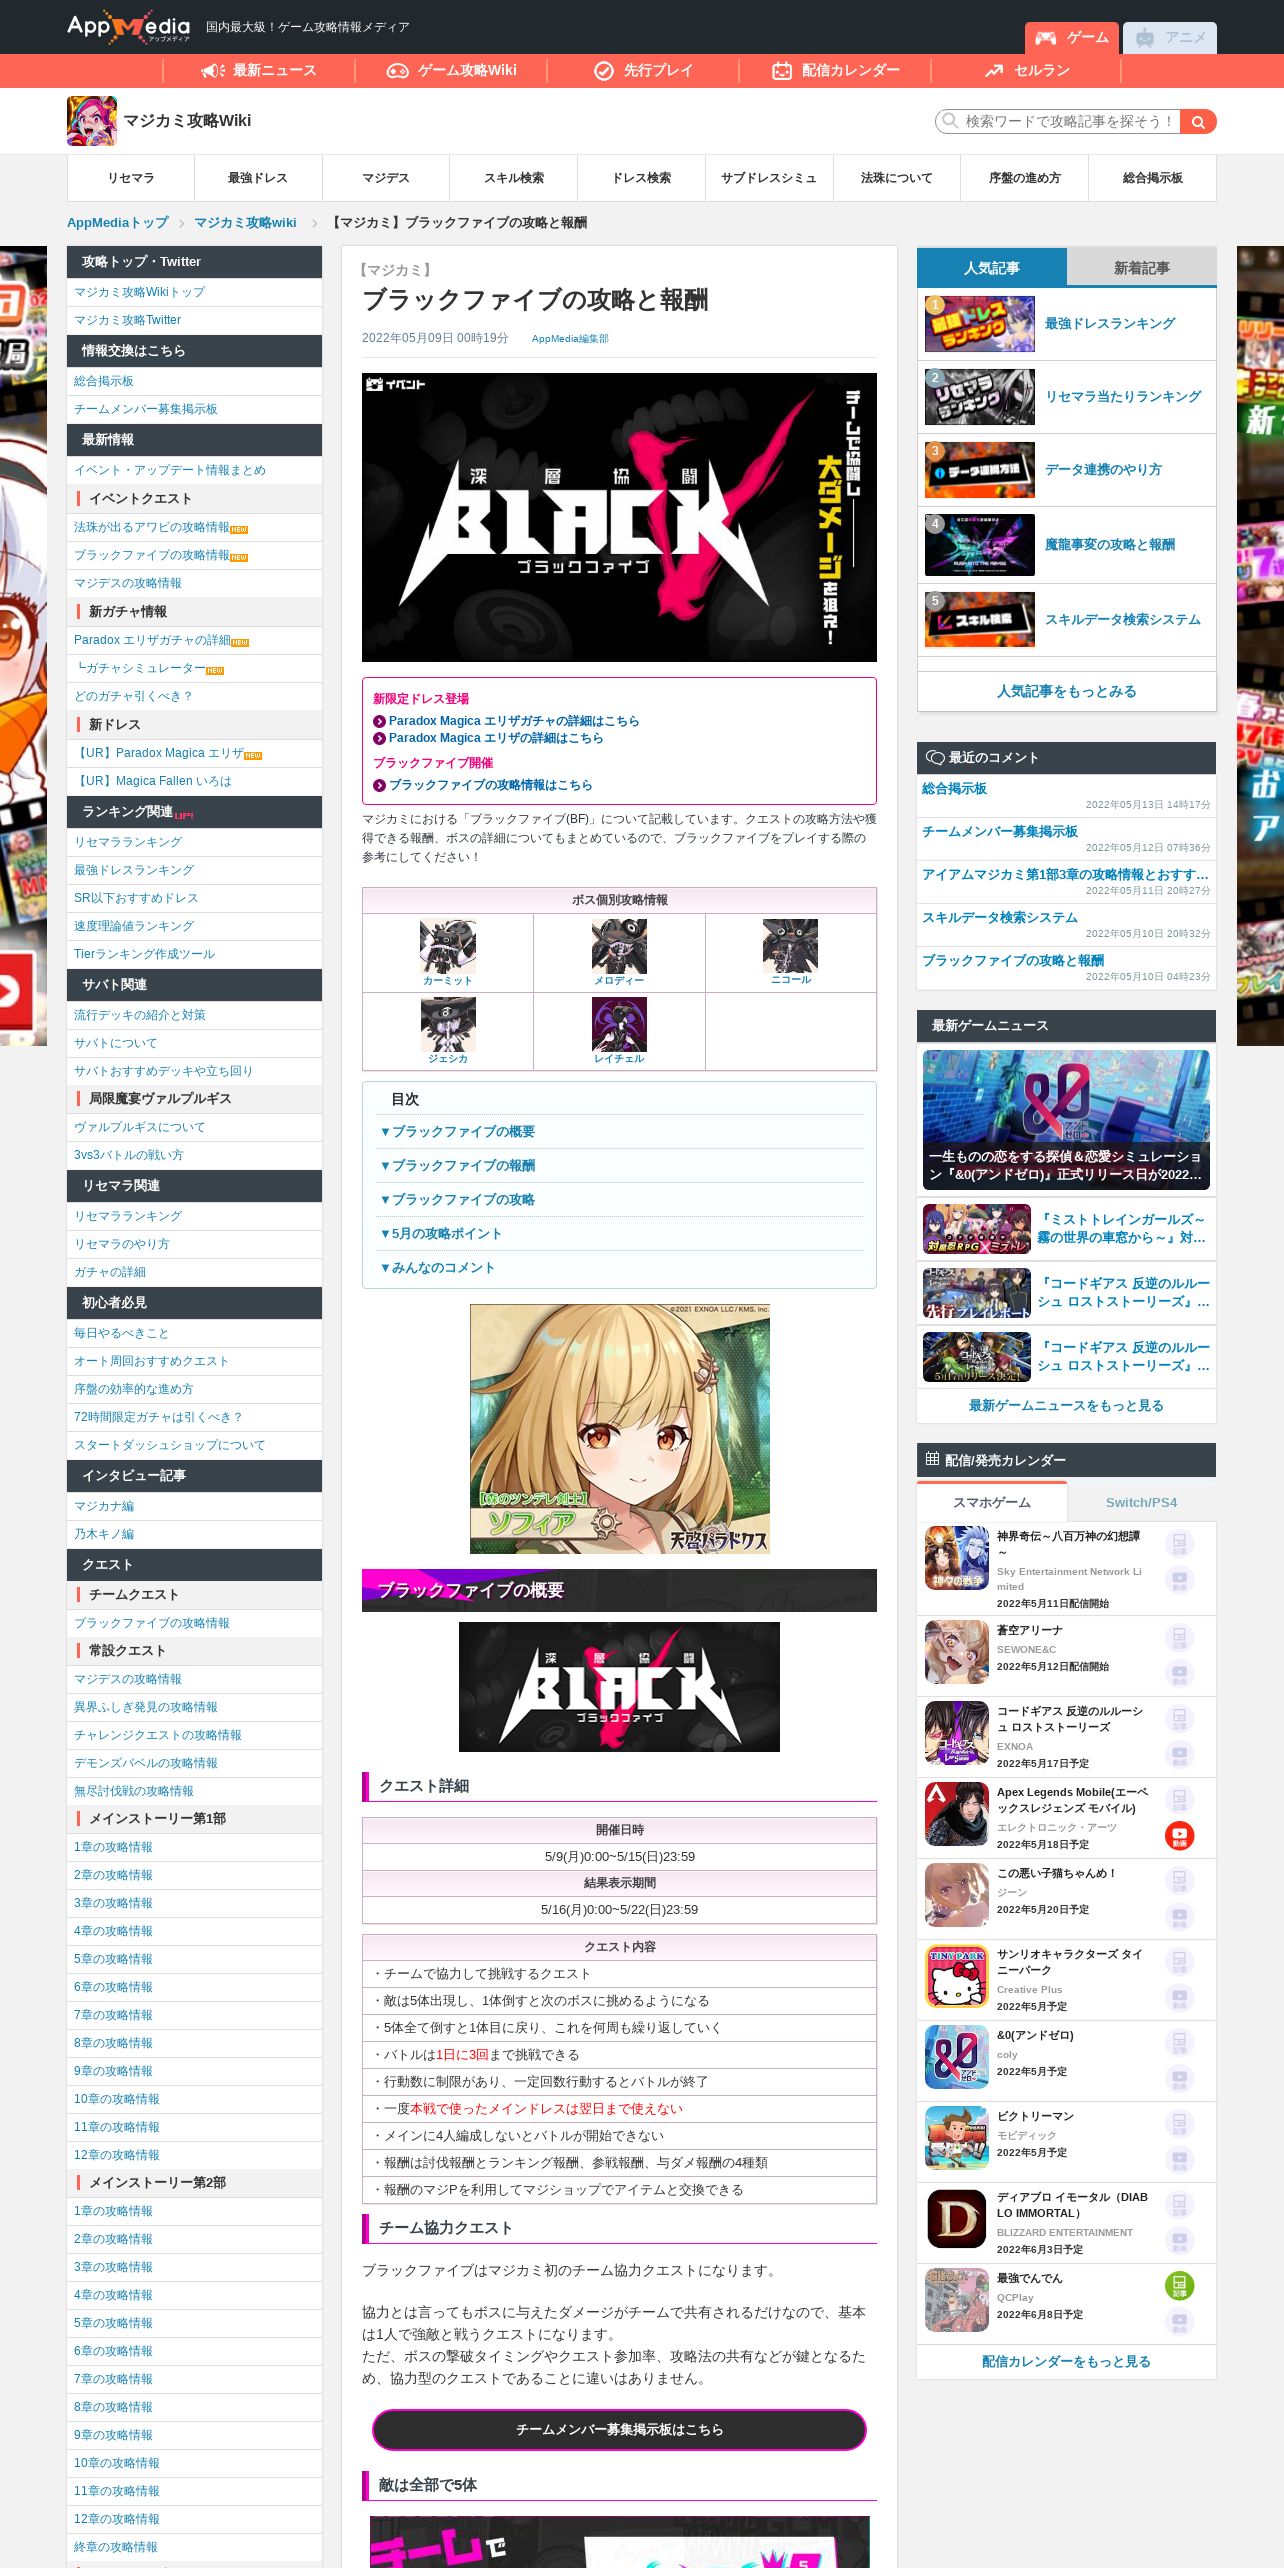The image size is (1284, 2568).
Task: Click ニコール boss icon
Action: 790,947
